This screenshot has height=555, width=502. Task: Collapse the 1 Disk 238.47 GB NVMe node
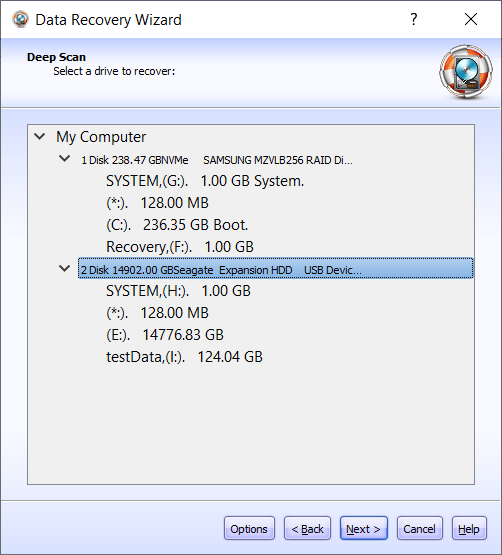coord(64,159)
